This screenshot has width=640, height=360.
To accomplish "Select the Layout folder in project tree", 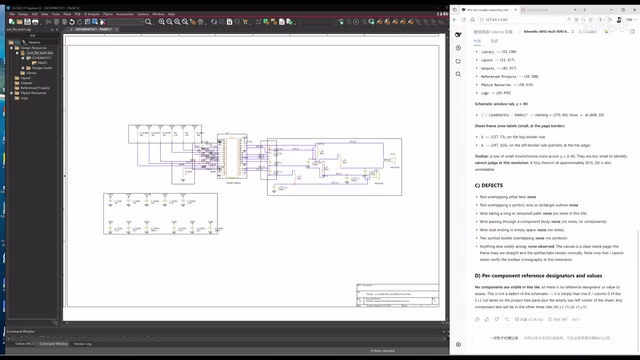I will pyautogui.click(x=22, y=78).
